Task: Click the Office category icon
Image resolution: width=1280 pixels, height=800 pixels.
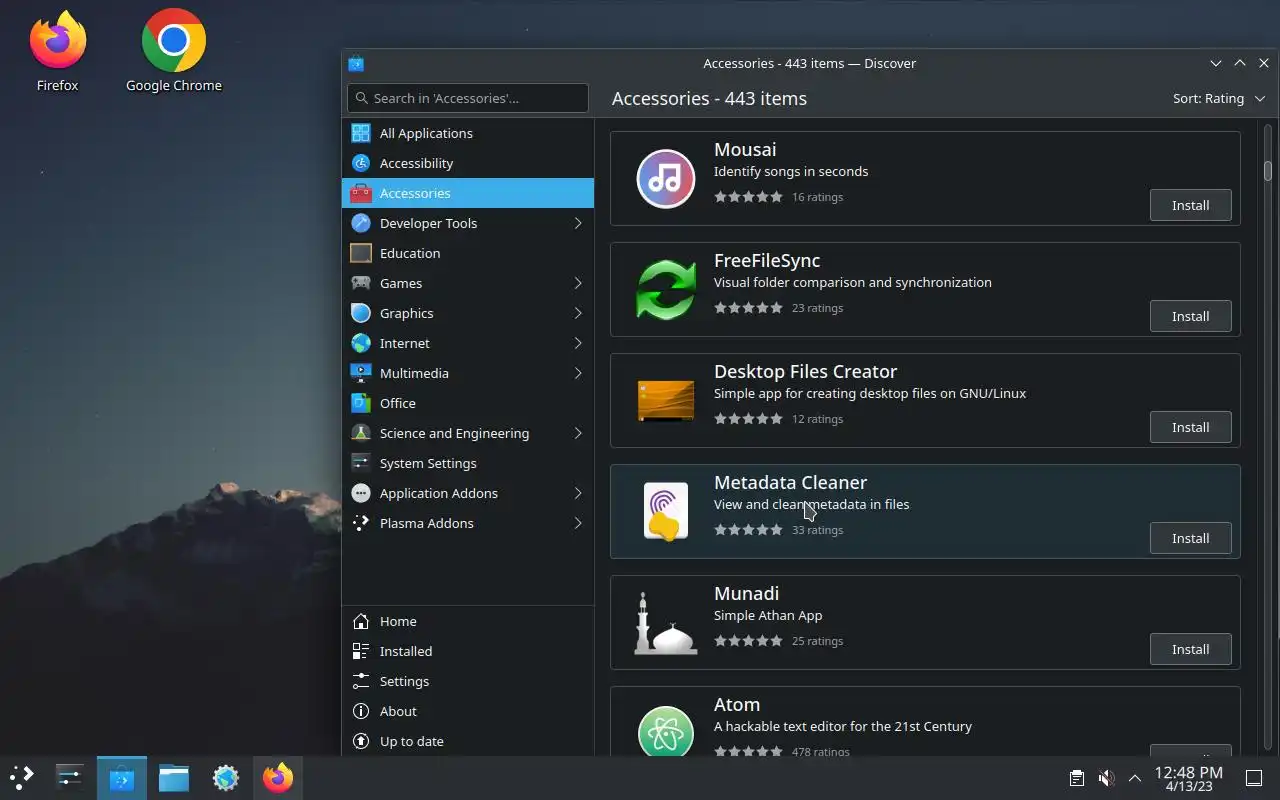Action: pyautogui.click(x=361, y=403)
